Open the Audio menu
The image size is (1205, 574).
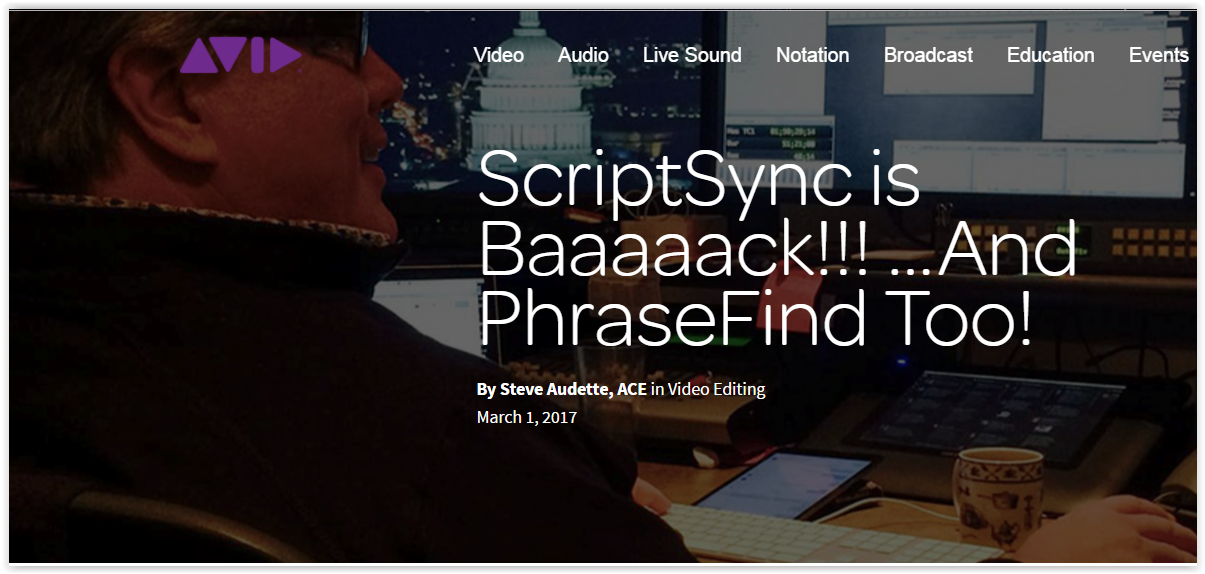tap(583, 55)
